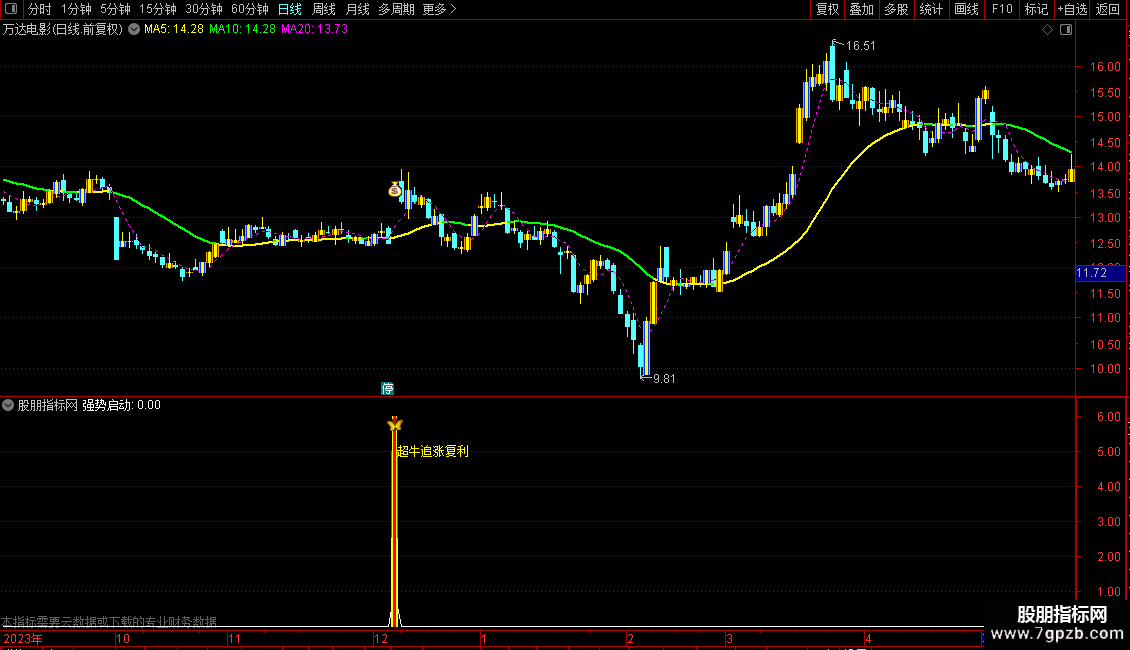Screen dimensions: 1130x650
Task: Switch to 月线 monthly chart
Action: tap(357, 9)
